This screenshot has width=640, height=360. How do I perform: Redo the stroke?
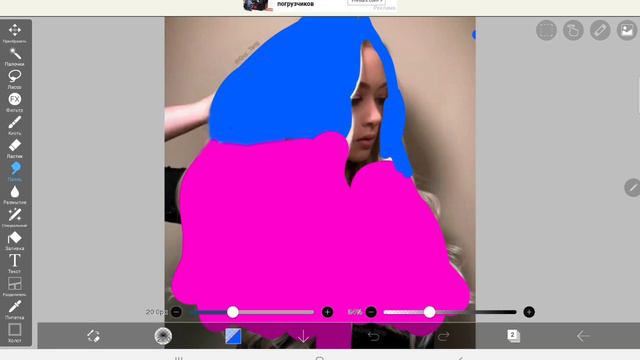[x=443, y=336]
